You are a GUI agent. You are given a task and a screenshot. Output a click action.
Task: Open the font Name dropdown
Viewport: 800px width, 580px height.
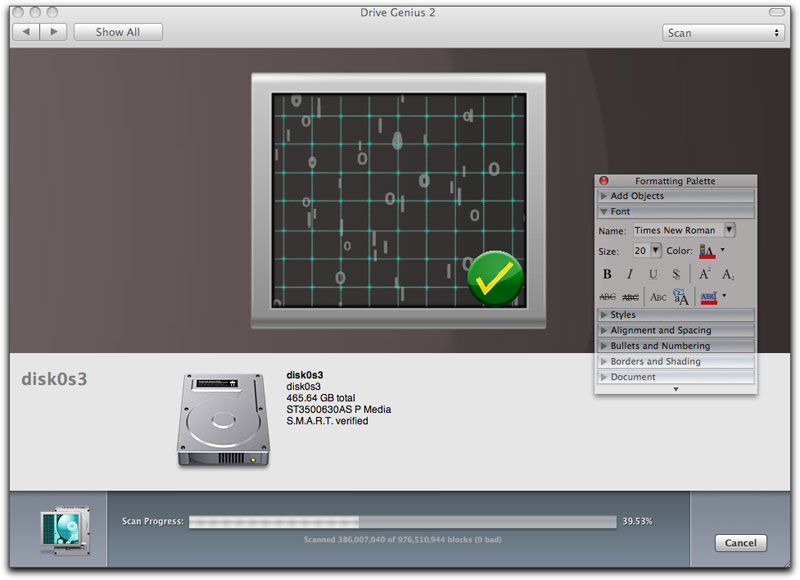click(x=729, y=230)
